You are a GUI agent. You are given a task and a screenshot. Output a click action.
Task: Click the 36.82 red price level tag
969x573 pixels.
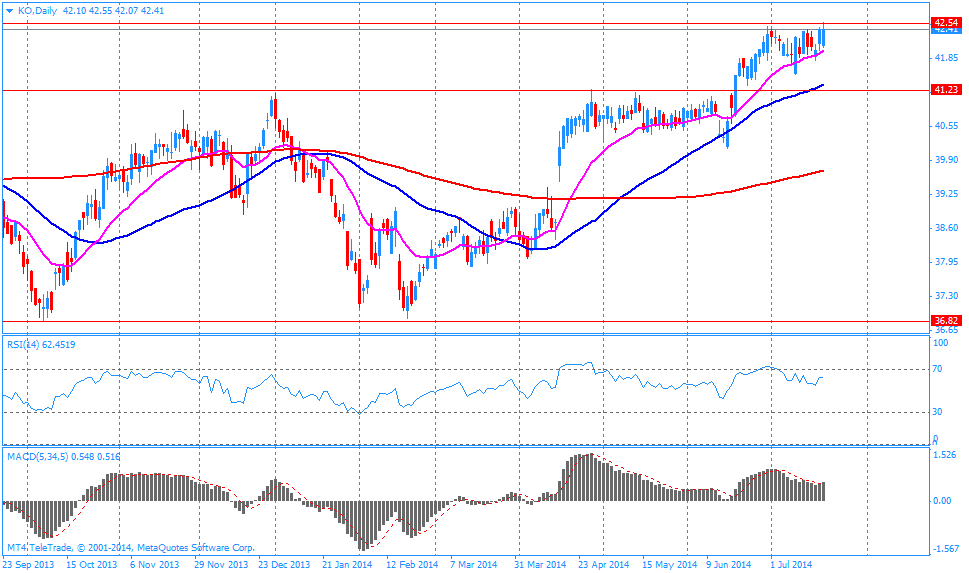pos(946,321)
